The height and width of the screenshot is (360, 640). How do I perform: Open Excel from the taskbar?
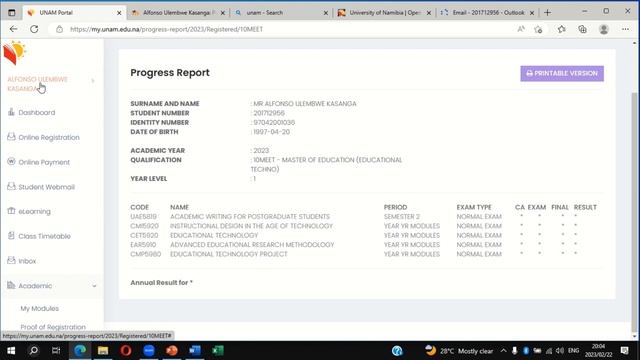(218, 351)
